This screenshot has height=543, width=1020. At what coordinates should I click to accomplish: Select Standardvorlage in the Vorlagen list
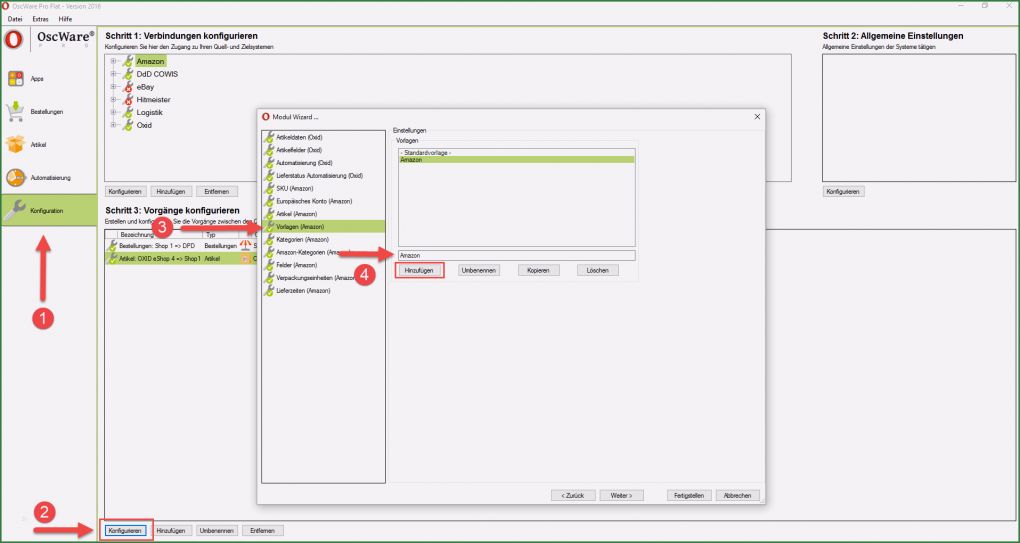(x=425, y=152)
